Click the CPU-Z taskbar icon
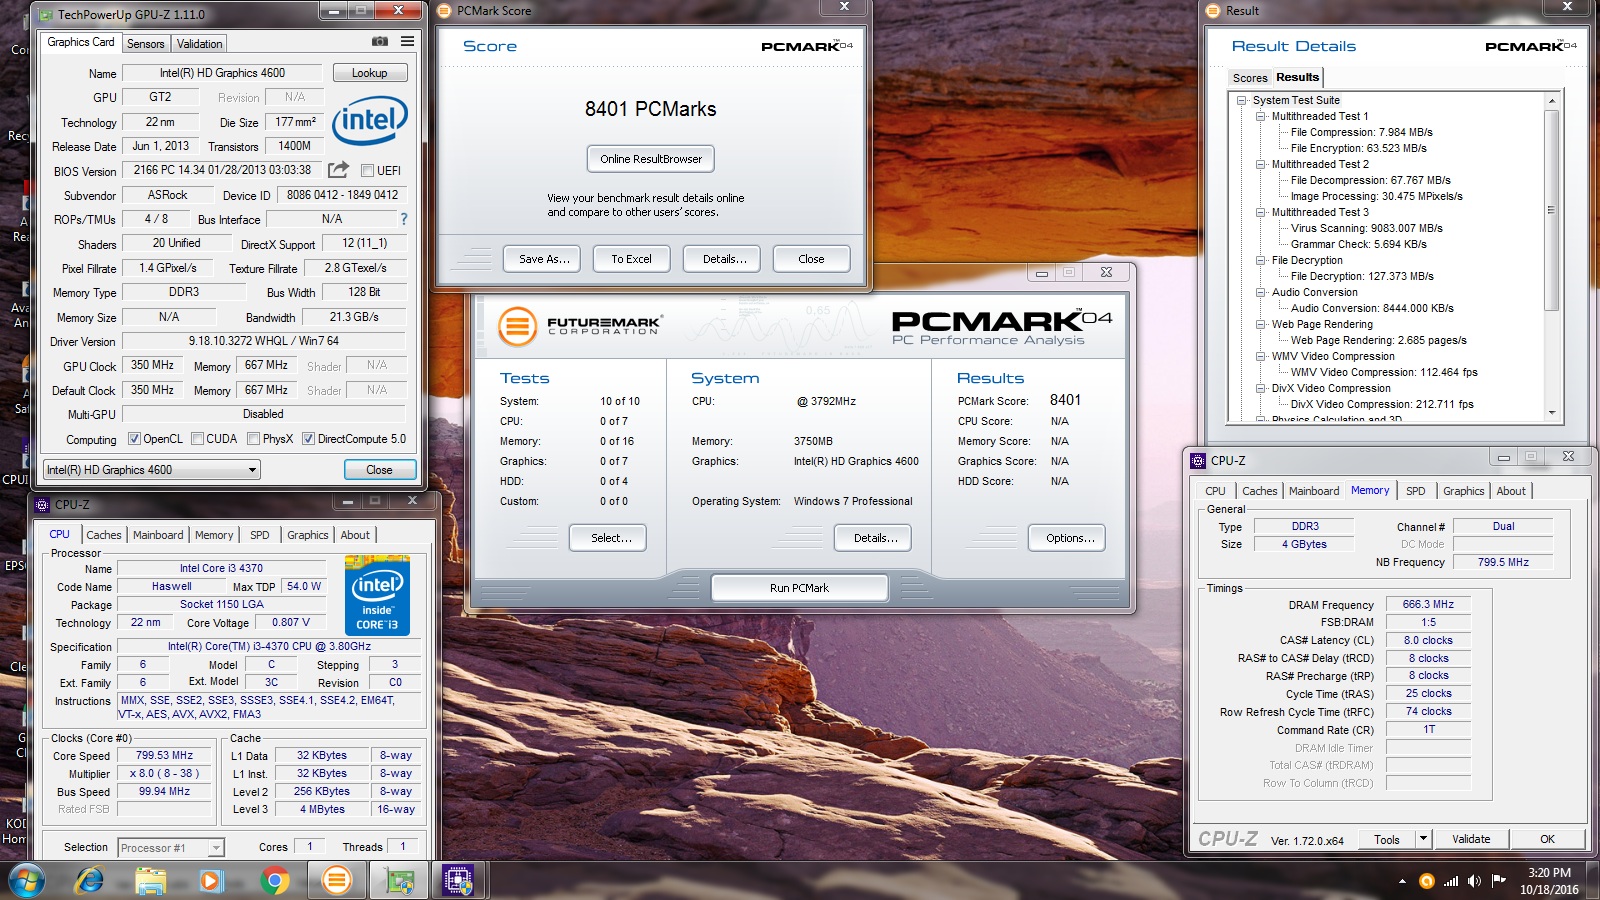This screenshot has width=1600, height=900. click(x=458, y=881)
